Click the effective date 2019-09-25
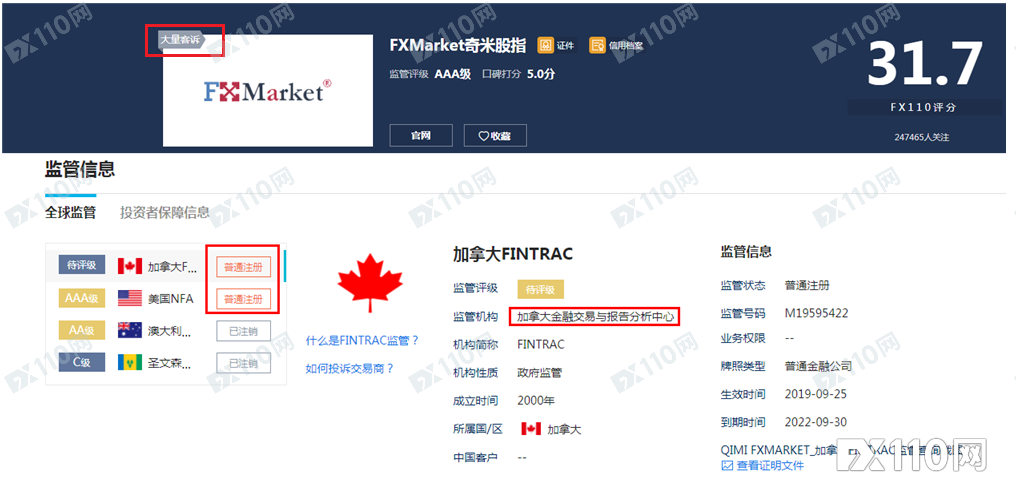Viewport: 1016px width, 495px height. (816, 394)
